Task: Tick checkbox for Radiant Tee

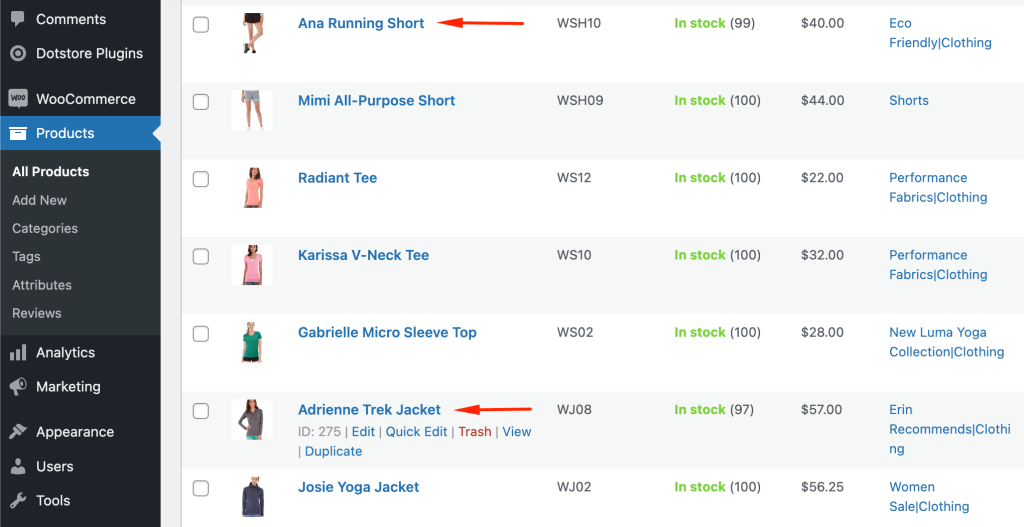Action: tap(201, 179)
